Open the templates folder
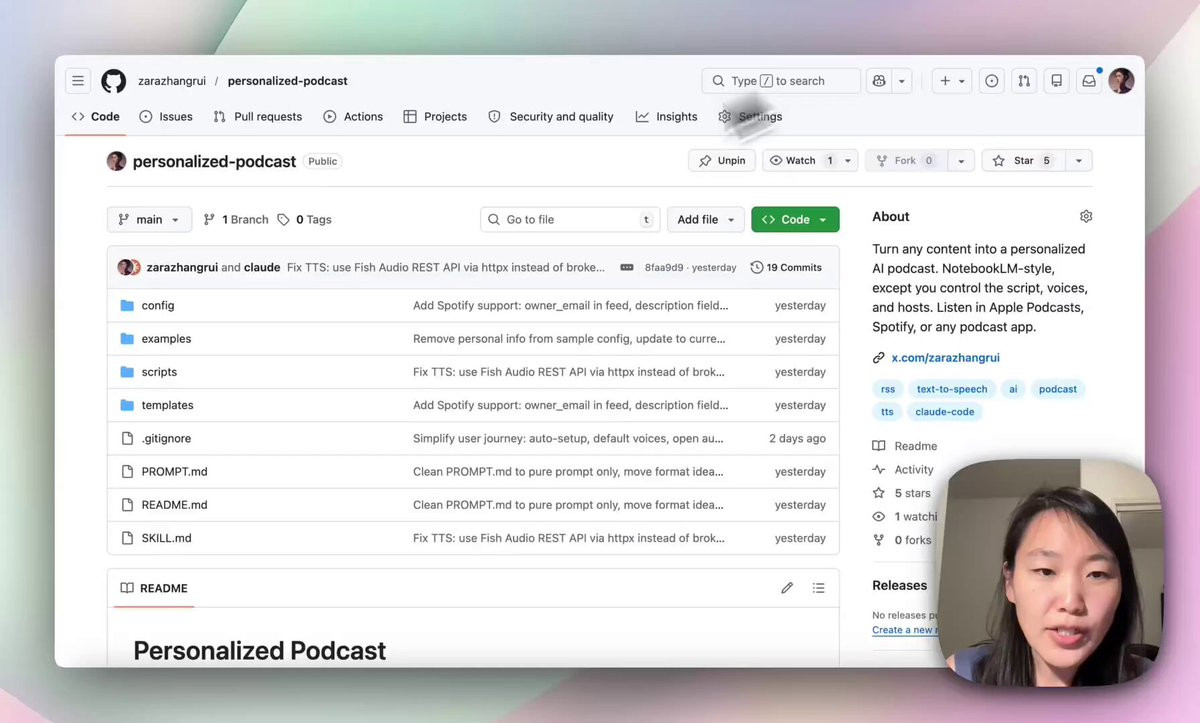The image size is (1200, 723). click(168, 405)
